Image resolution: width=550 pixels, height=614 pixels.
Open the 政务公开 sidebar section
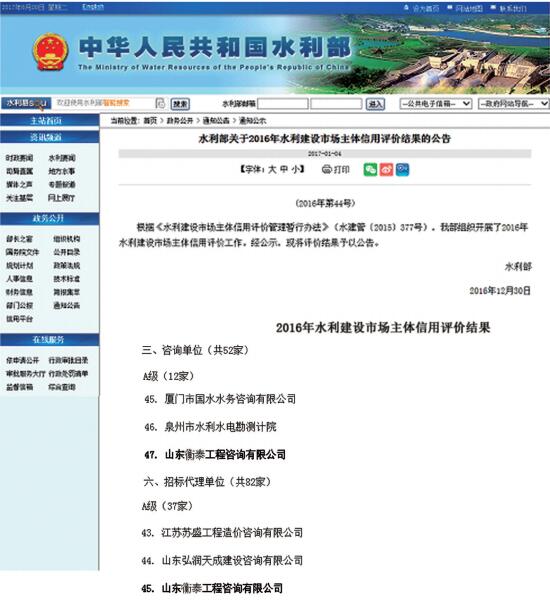pyautogui.click(x=49, y=219)
